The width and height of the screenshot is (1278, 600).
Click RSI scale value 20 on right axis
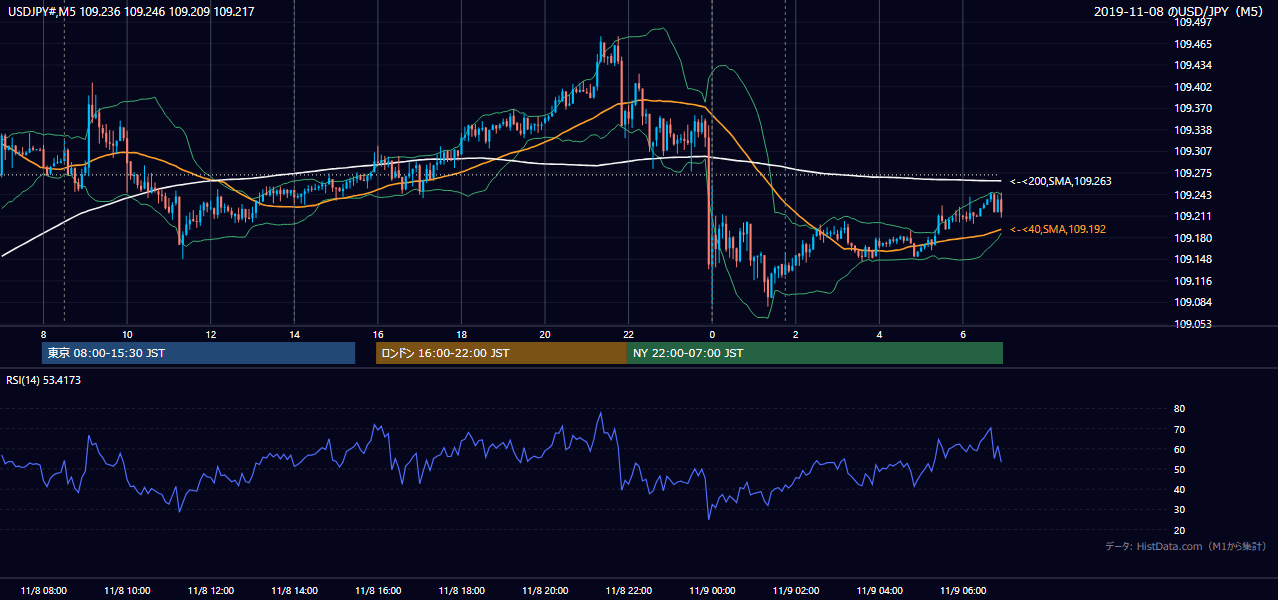click(x=1179, y=530)
